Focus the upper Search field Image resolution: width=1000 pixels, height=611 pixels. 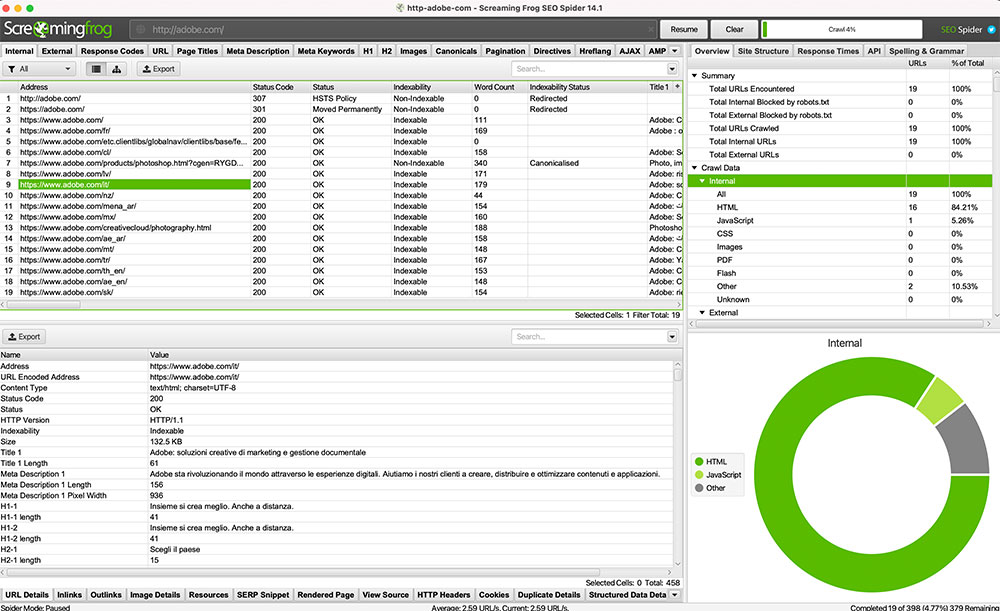tap(589, 69)
